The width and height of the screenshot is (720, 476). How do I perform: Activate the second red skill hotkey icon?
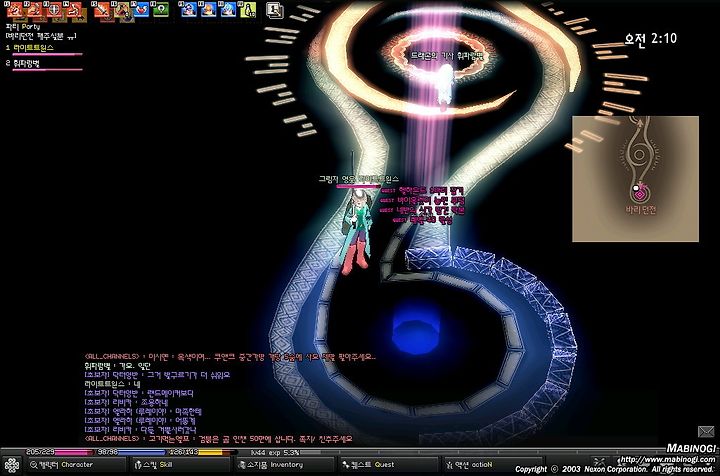click(34, 9)
